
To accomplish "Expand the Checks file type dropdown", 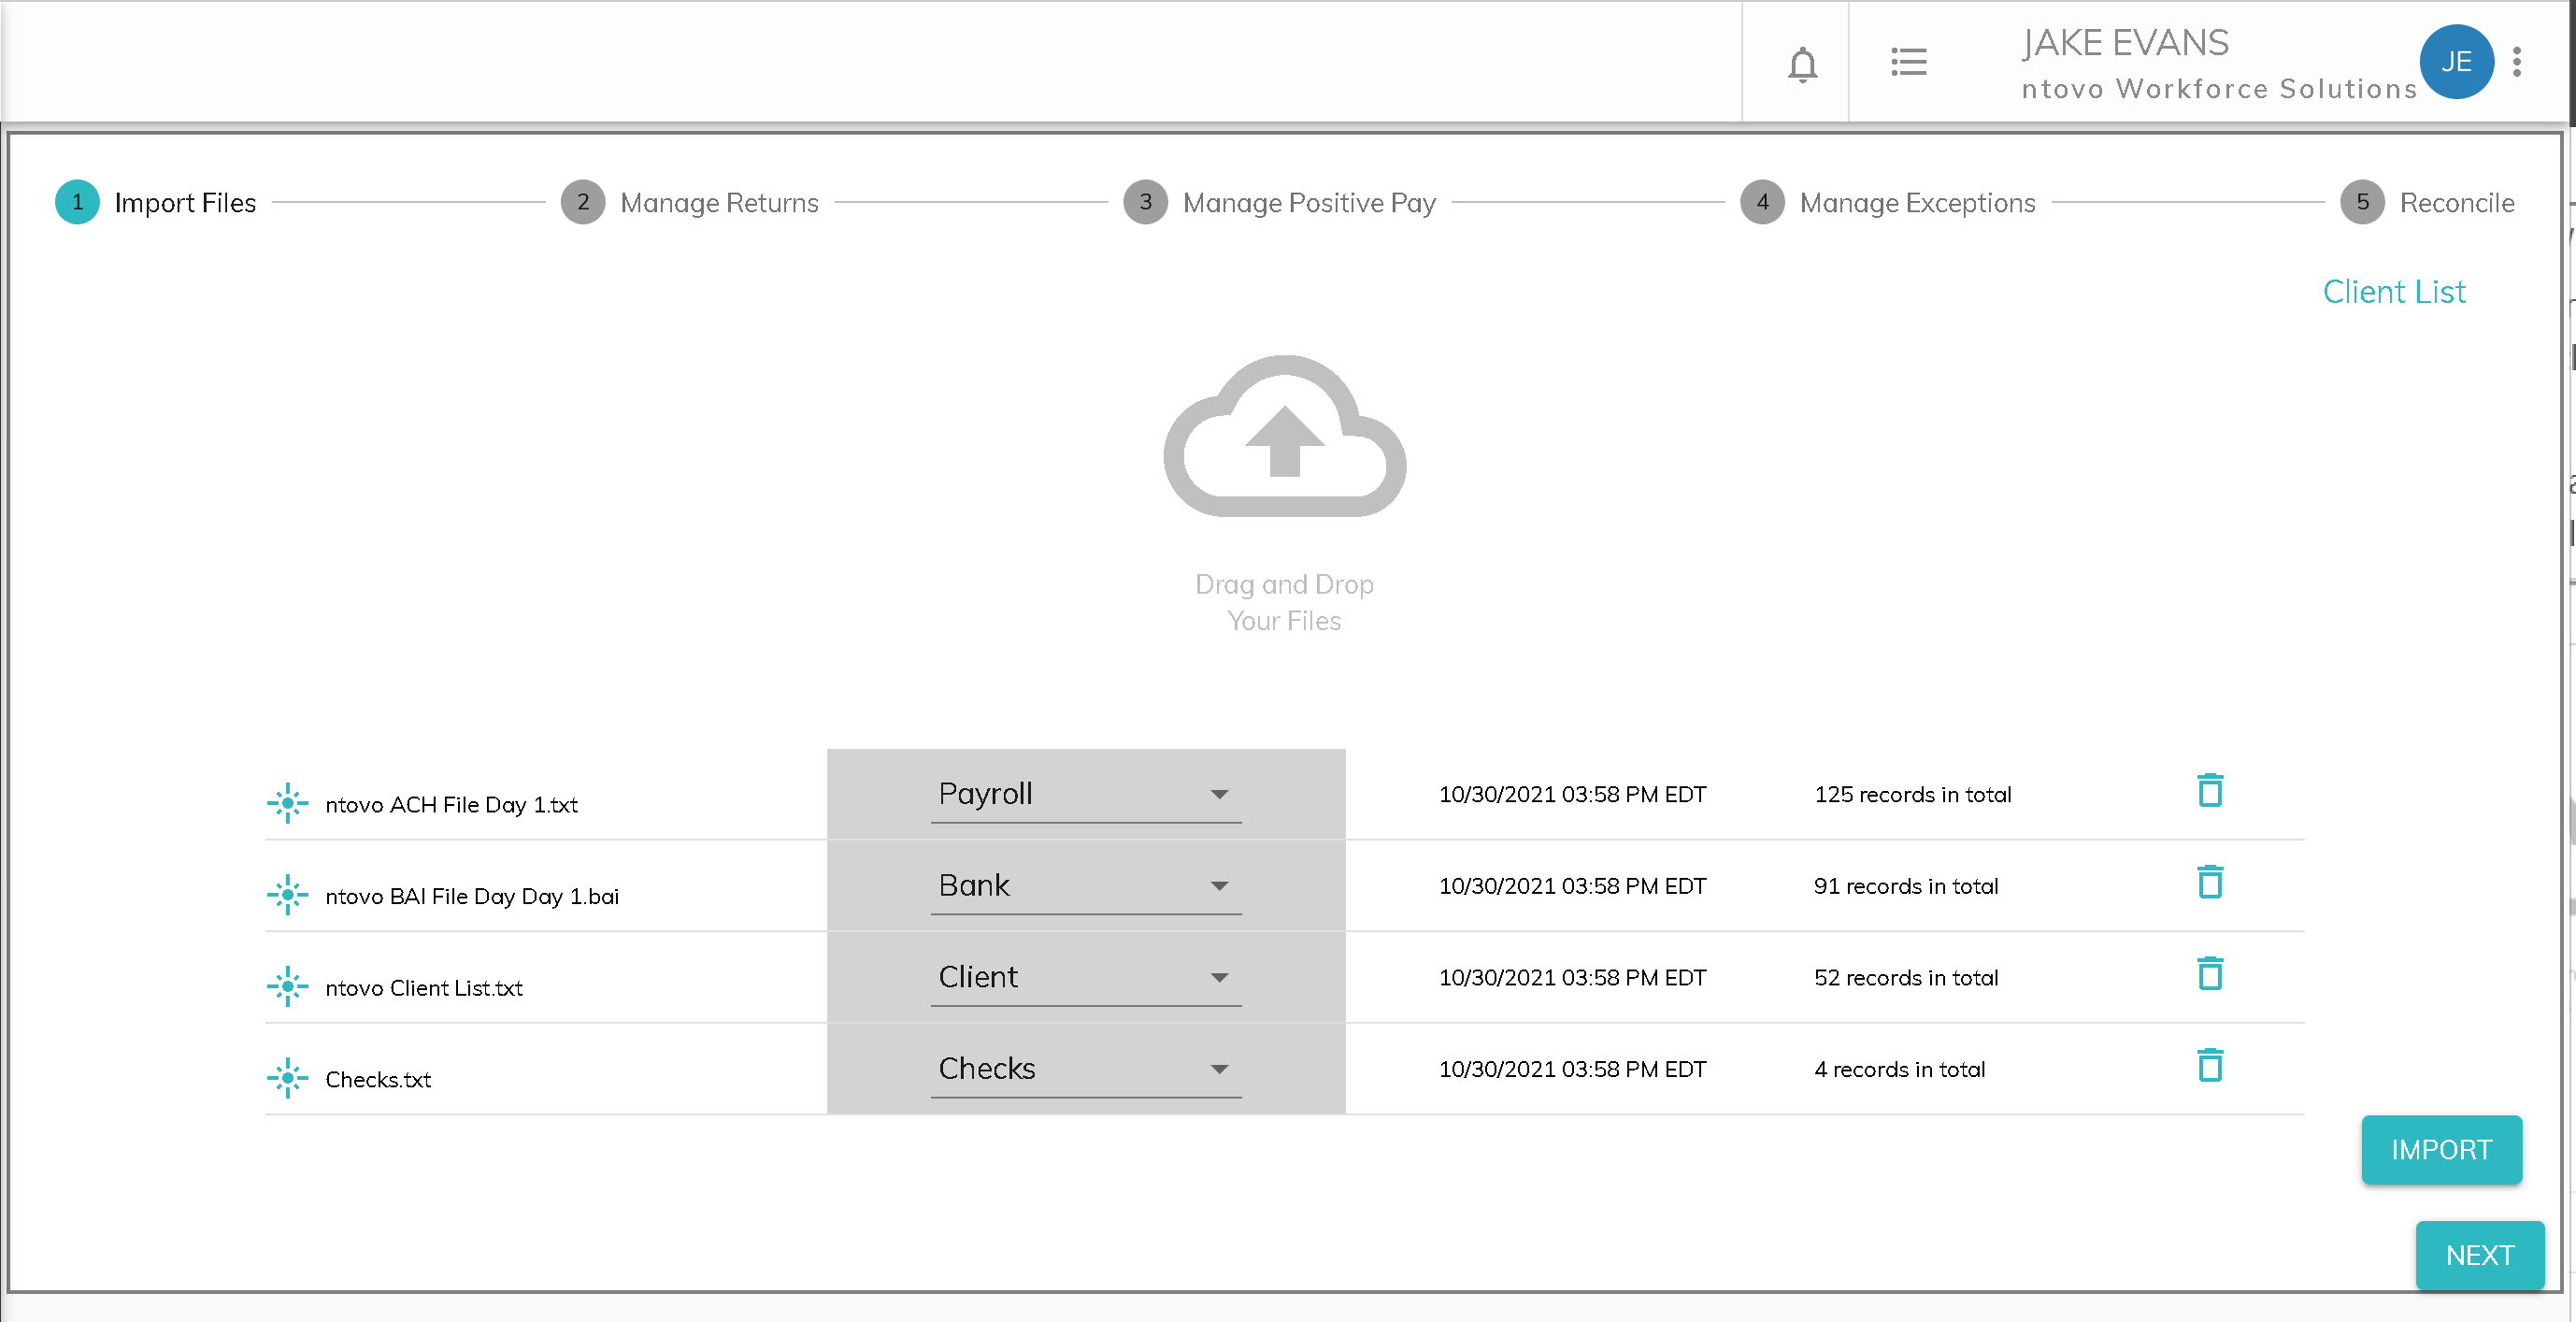I will [1086, 1069].
